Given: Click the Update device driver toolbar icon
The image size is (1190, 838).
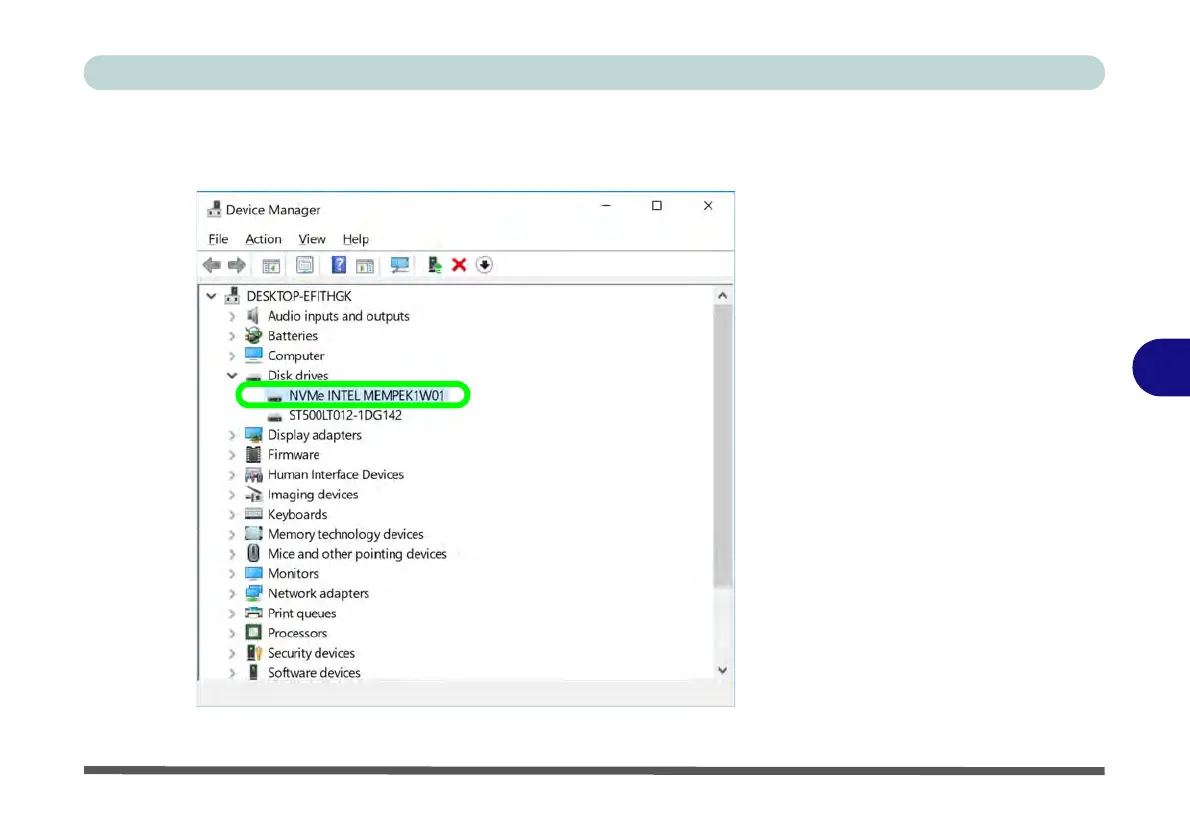Looking at the screenshot, I should pyautogui.click(x=434, y=265).
